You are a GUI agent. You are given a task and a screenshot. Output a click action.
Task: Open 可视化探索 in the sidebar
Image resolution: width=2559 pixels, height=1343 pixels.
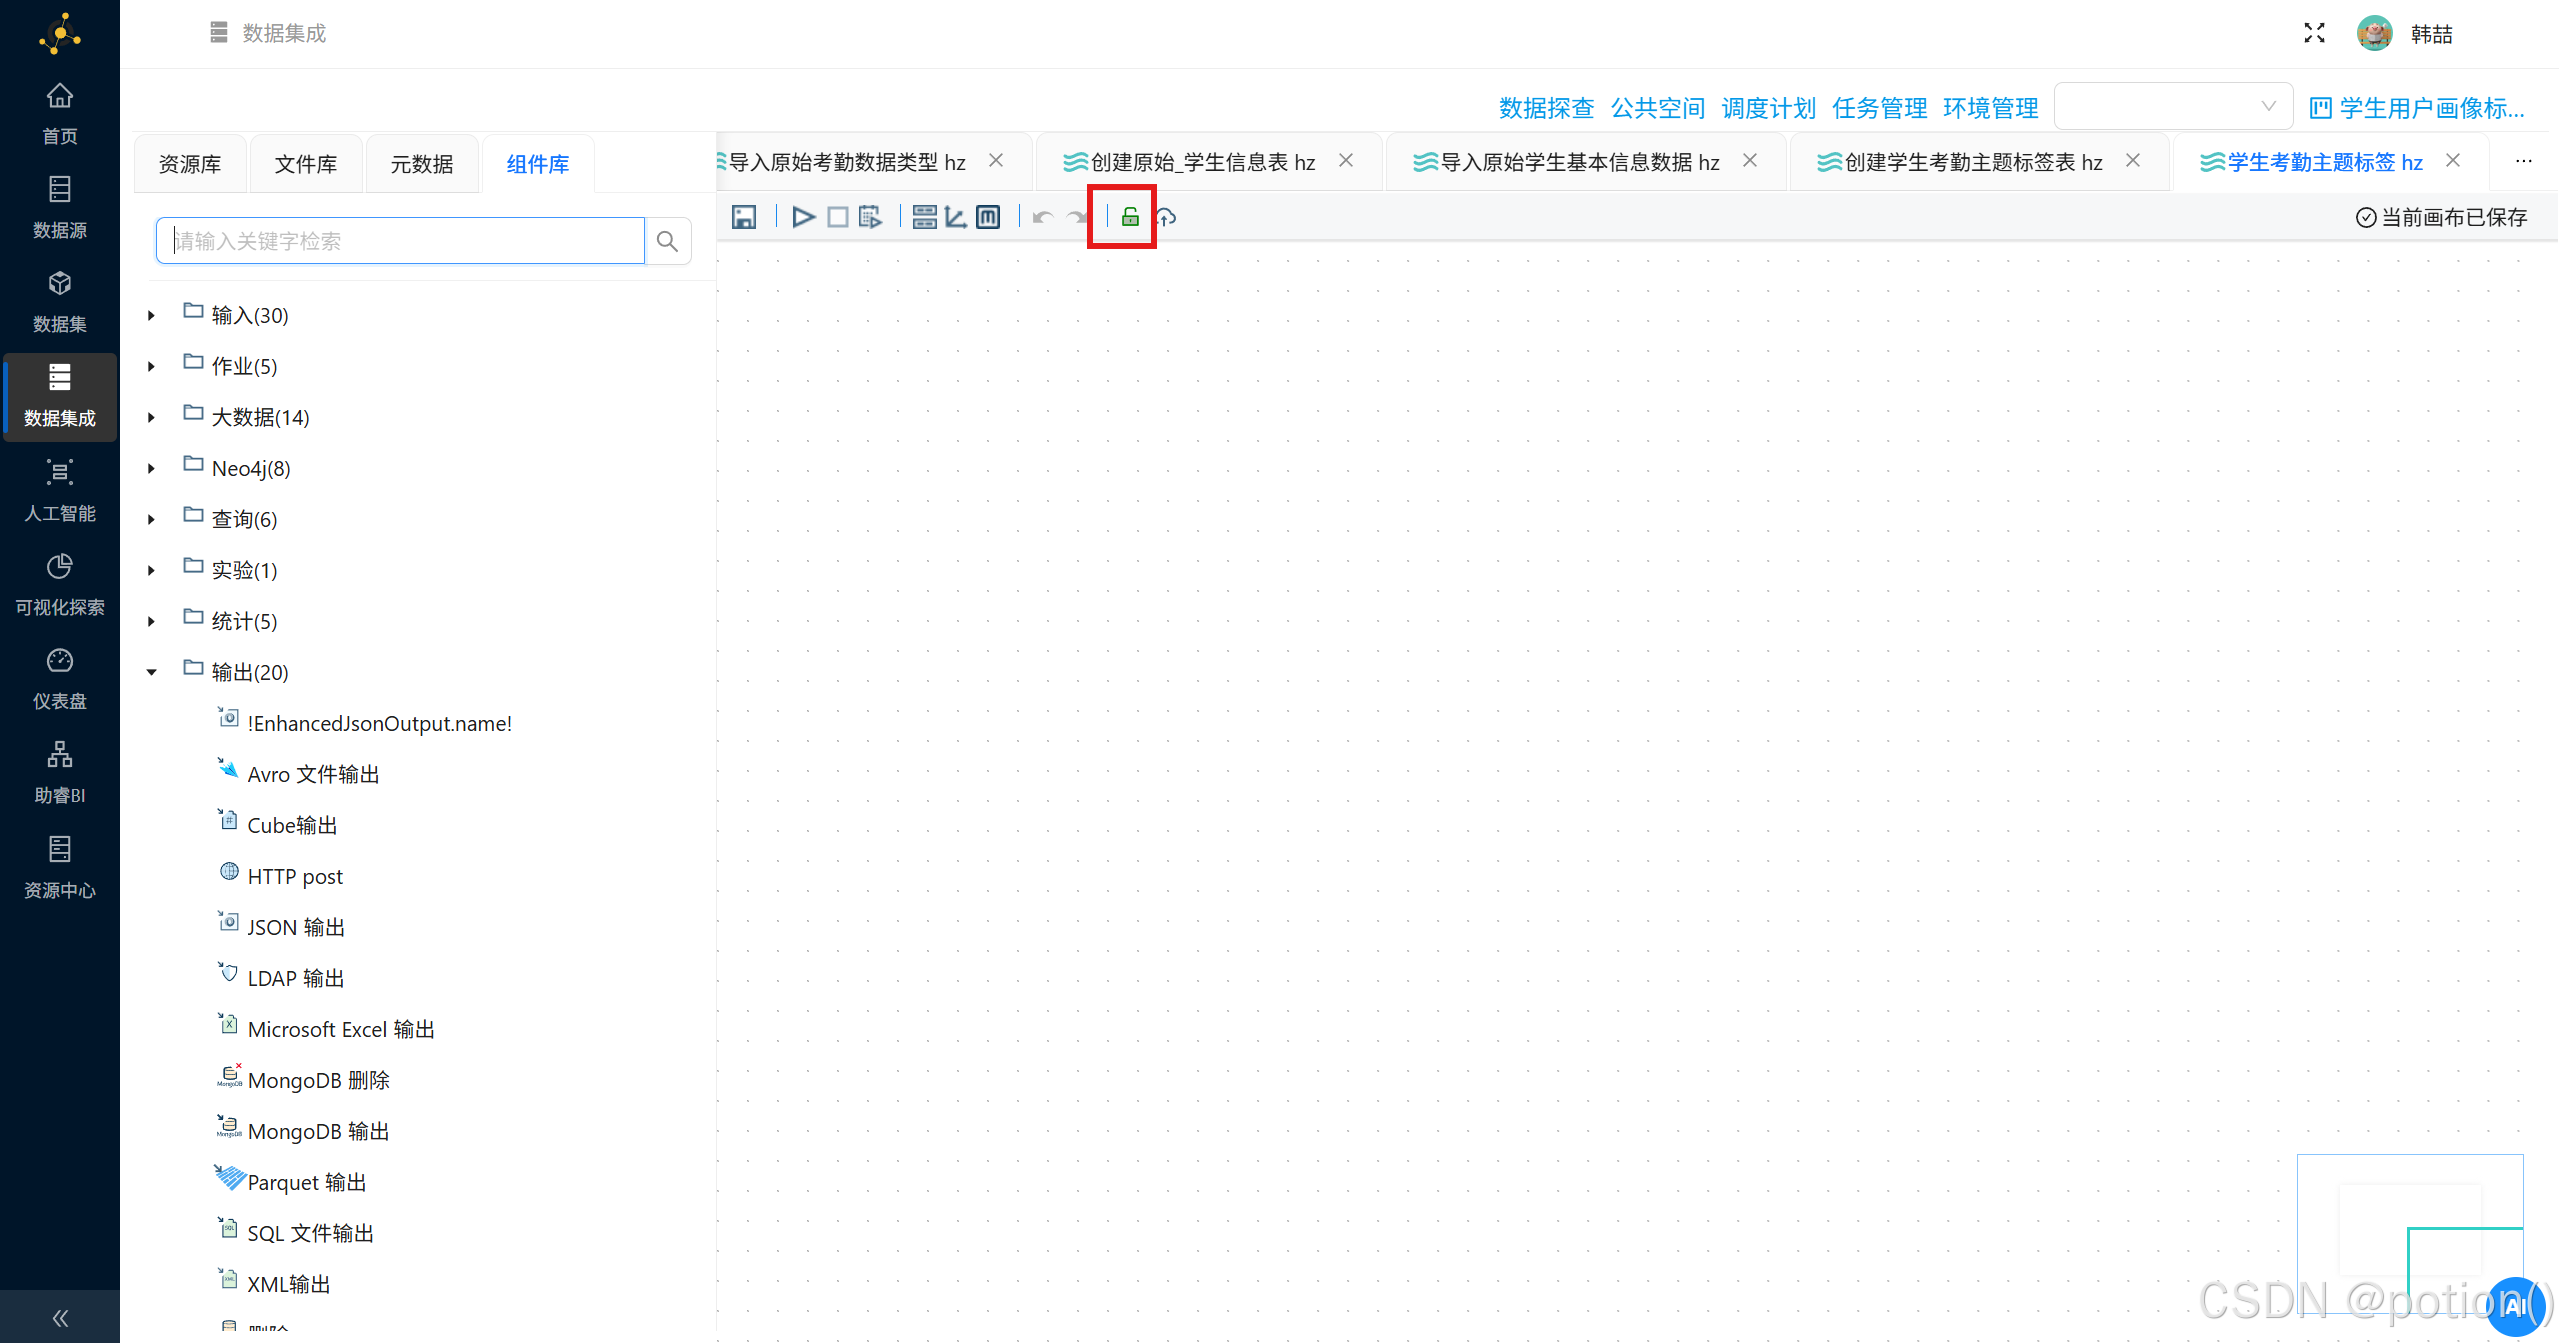pyautogui.click(x=60, y=585)
